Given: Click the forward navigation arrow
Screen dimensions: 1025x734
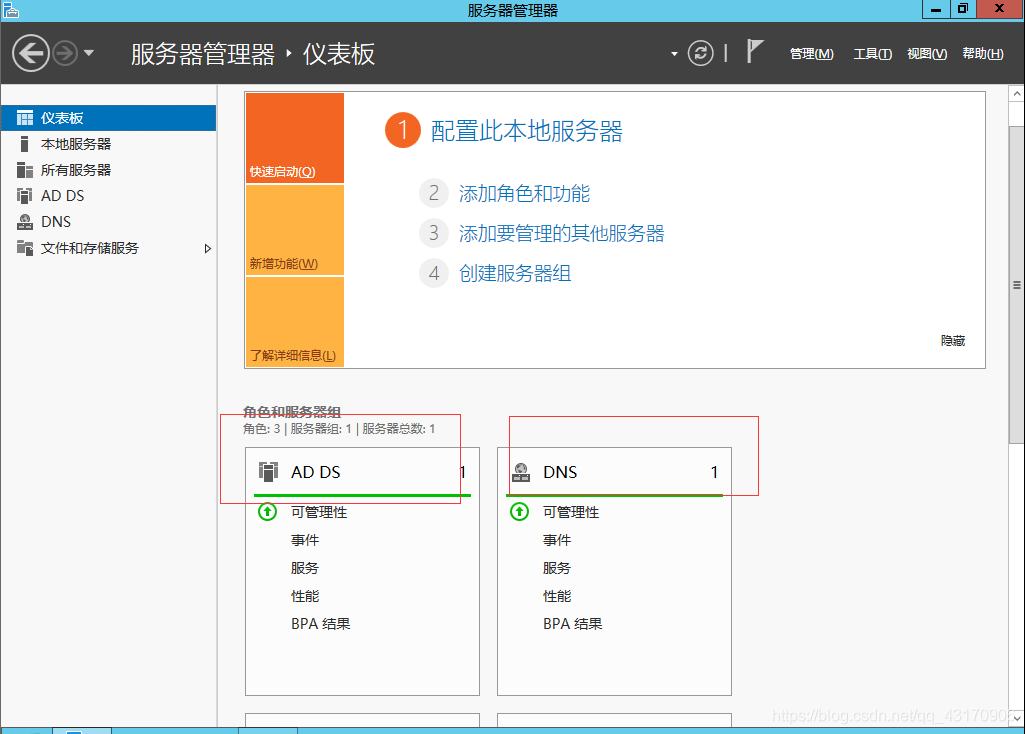Looking at the screenshot, I should tap(65, 53).
